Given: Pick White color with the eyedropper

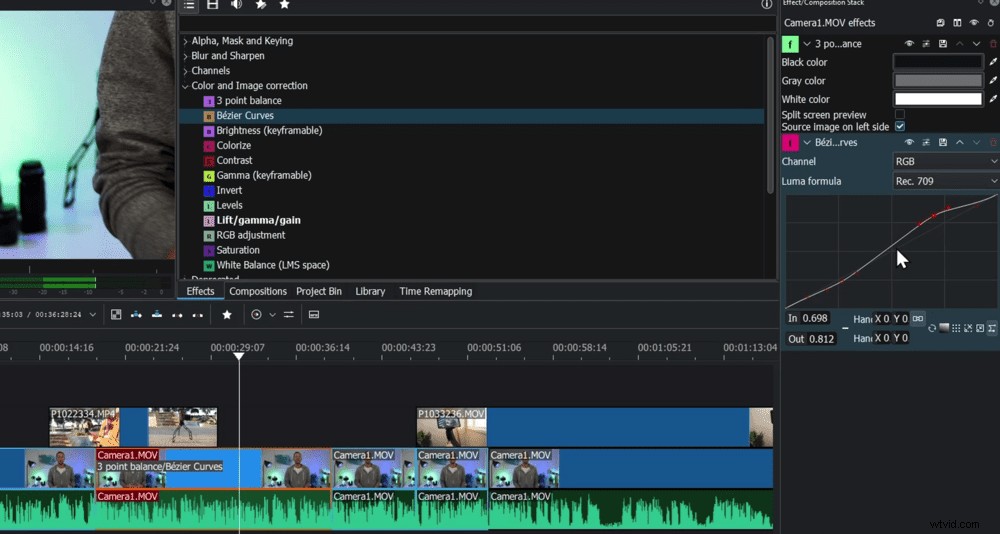Looking at the screenshot, I should point(993,99).
